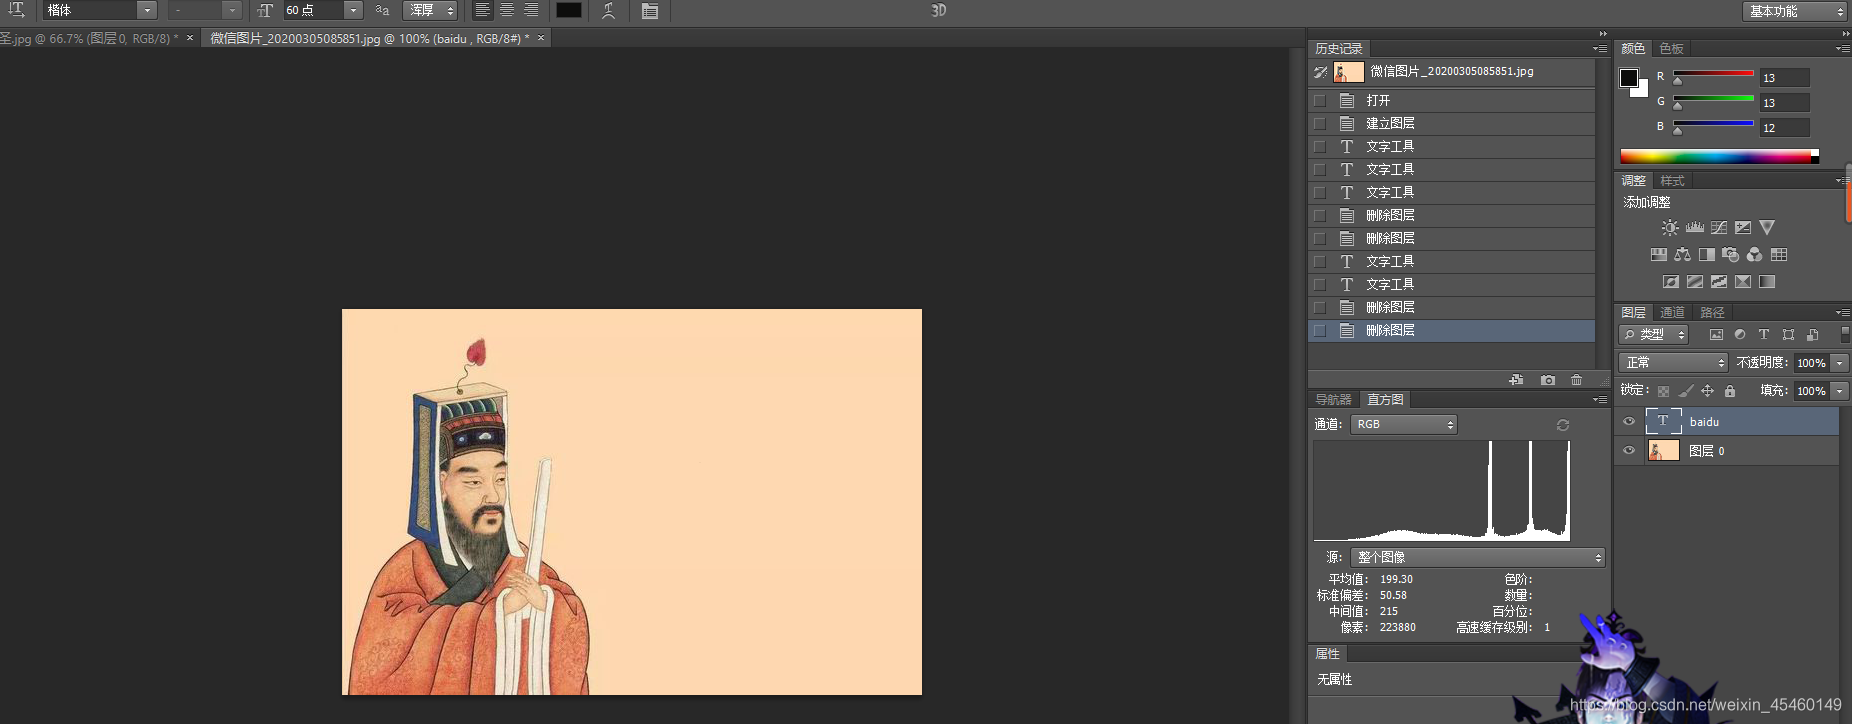The width and height of the screenshot is (1852, 724).
Task: Select the 建立图层 history state
Action: click(x=1451, y=123)
